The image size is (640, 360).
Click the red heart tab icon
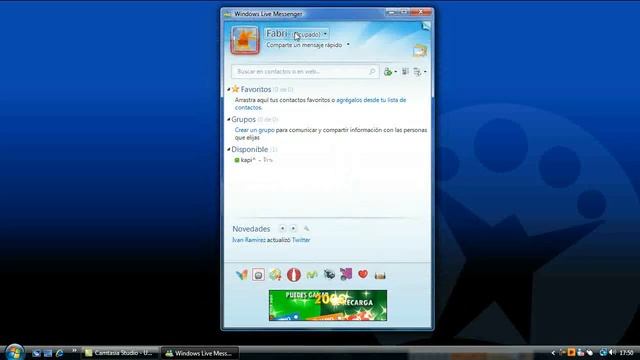363,274
